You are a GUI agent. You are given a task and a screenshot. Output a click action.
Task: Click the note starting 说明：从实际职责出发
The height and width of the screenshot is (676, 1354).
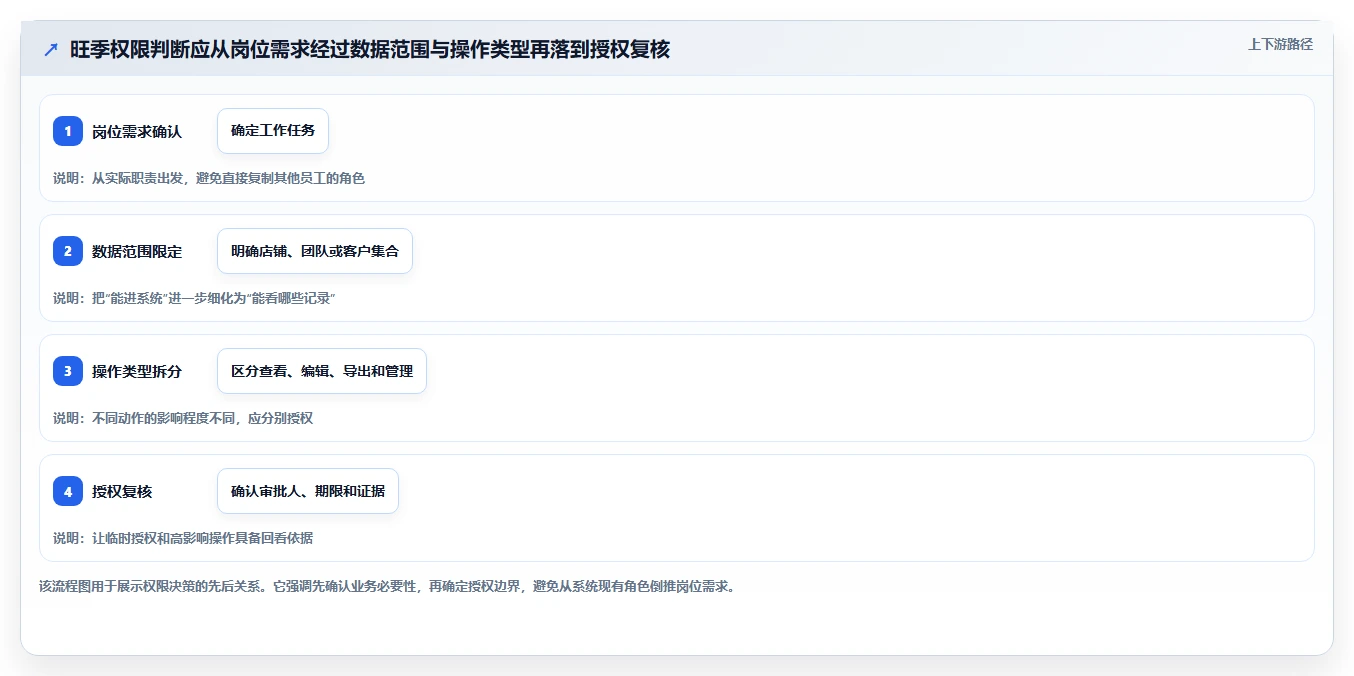pos(209,178)
